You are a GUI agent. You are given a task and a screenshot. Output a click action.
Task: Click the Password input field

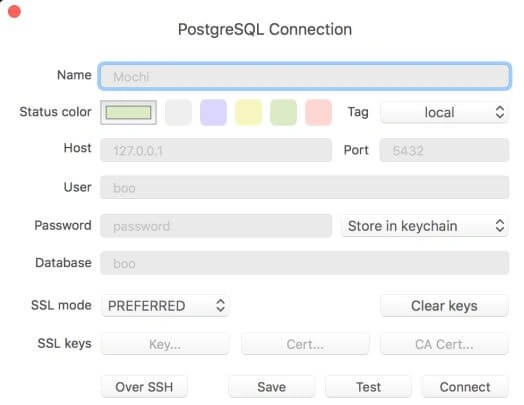(x=216, y=226)
